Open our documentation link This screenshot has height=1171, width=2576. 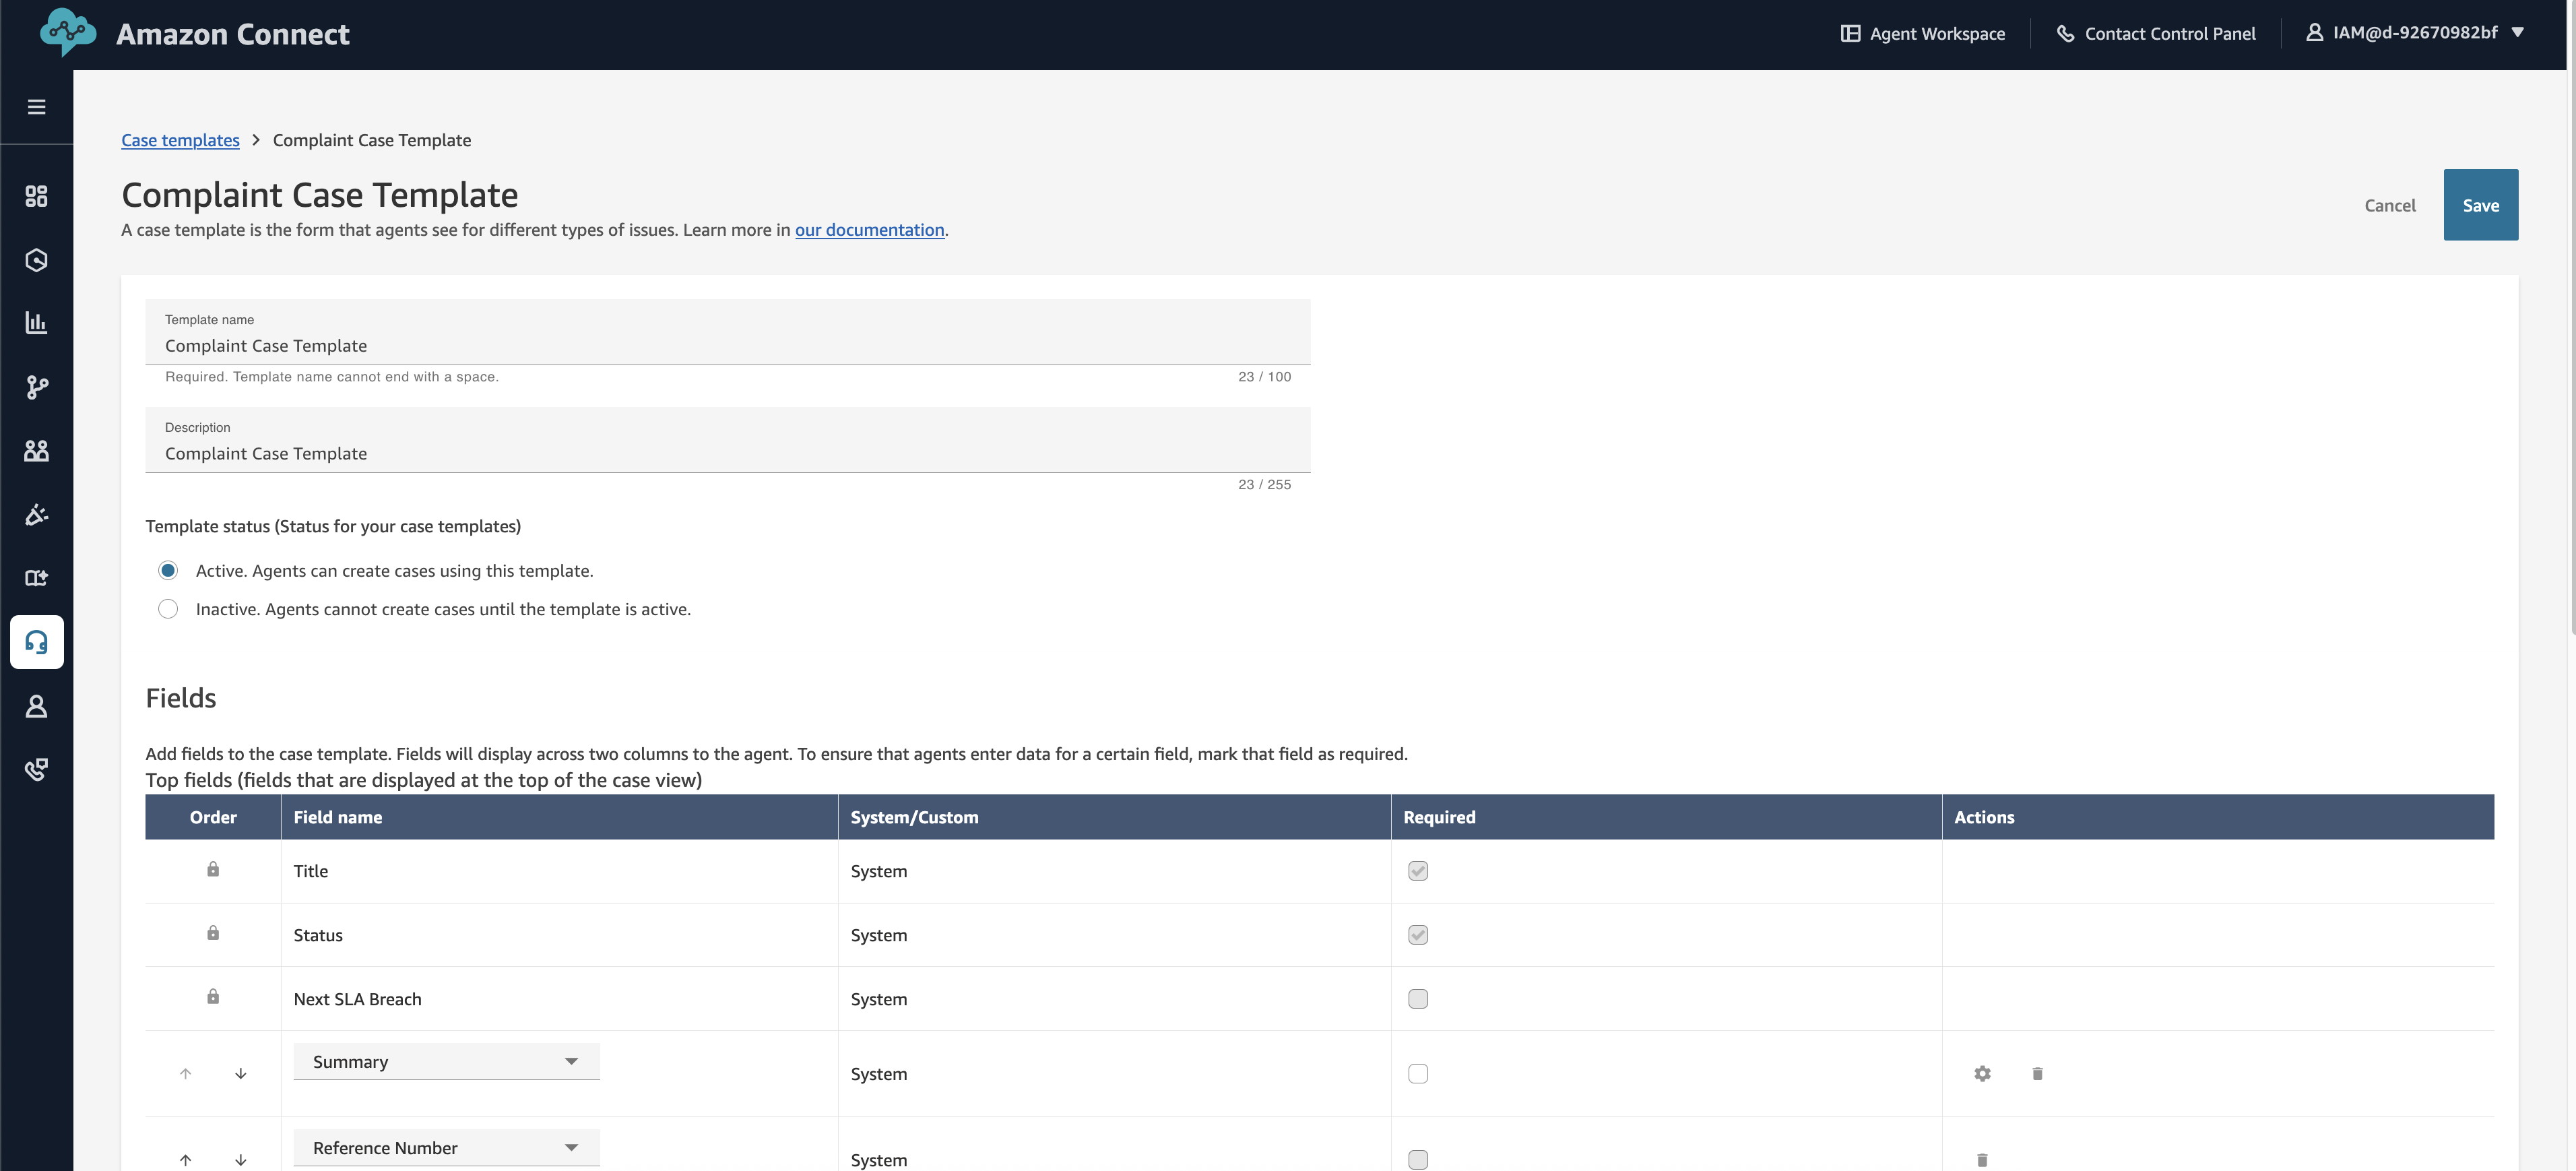pos(869,229)
